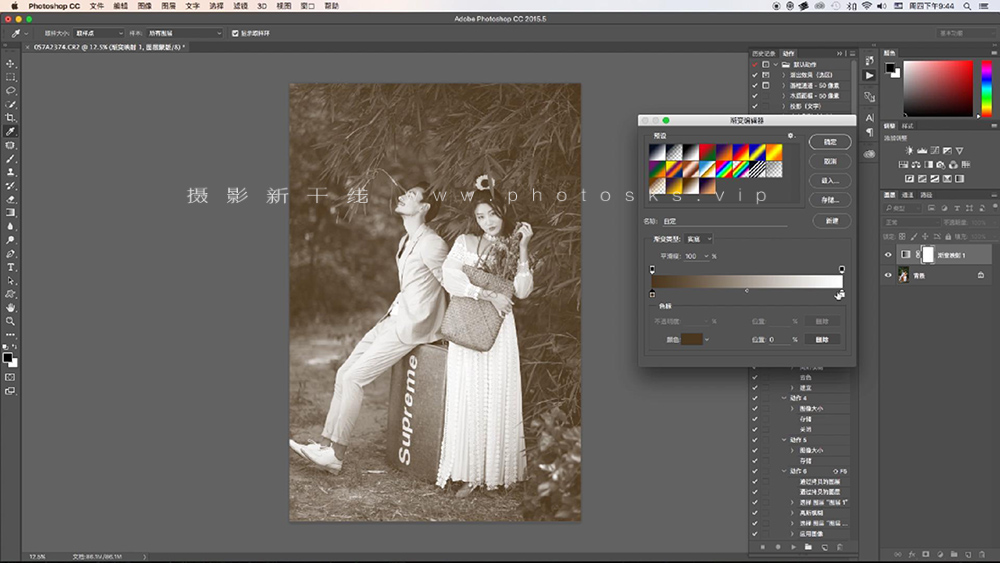The width and height of the screenshot is (1000, 563).
Task: Select the Dodge tool
Action: pos(10,240)
